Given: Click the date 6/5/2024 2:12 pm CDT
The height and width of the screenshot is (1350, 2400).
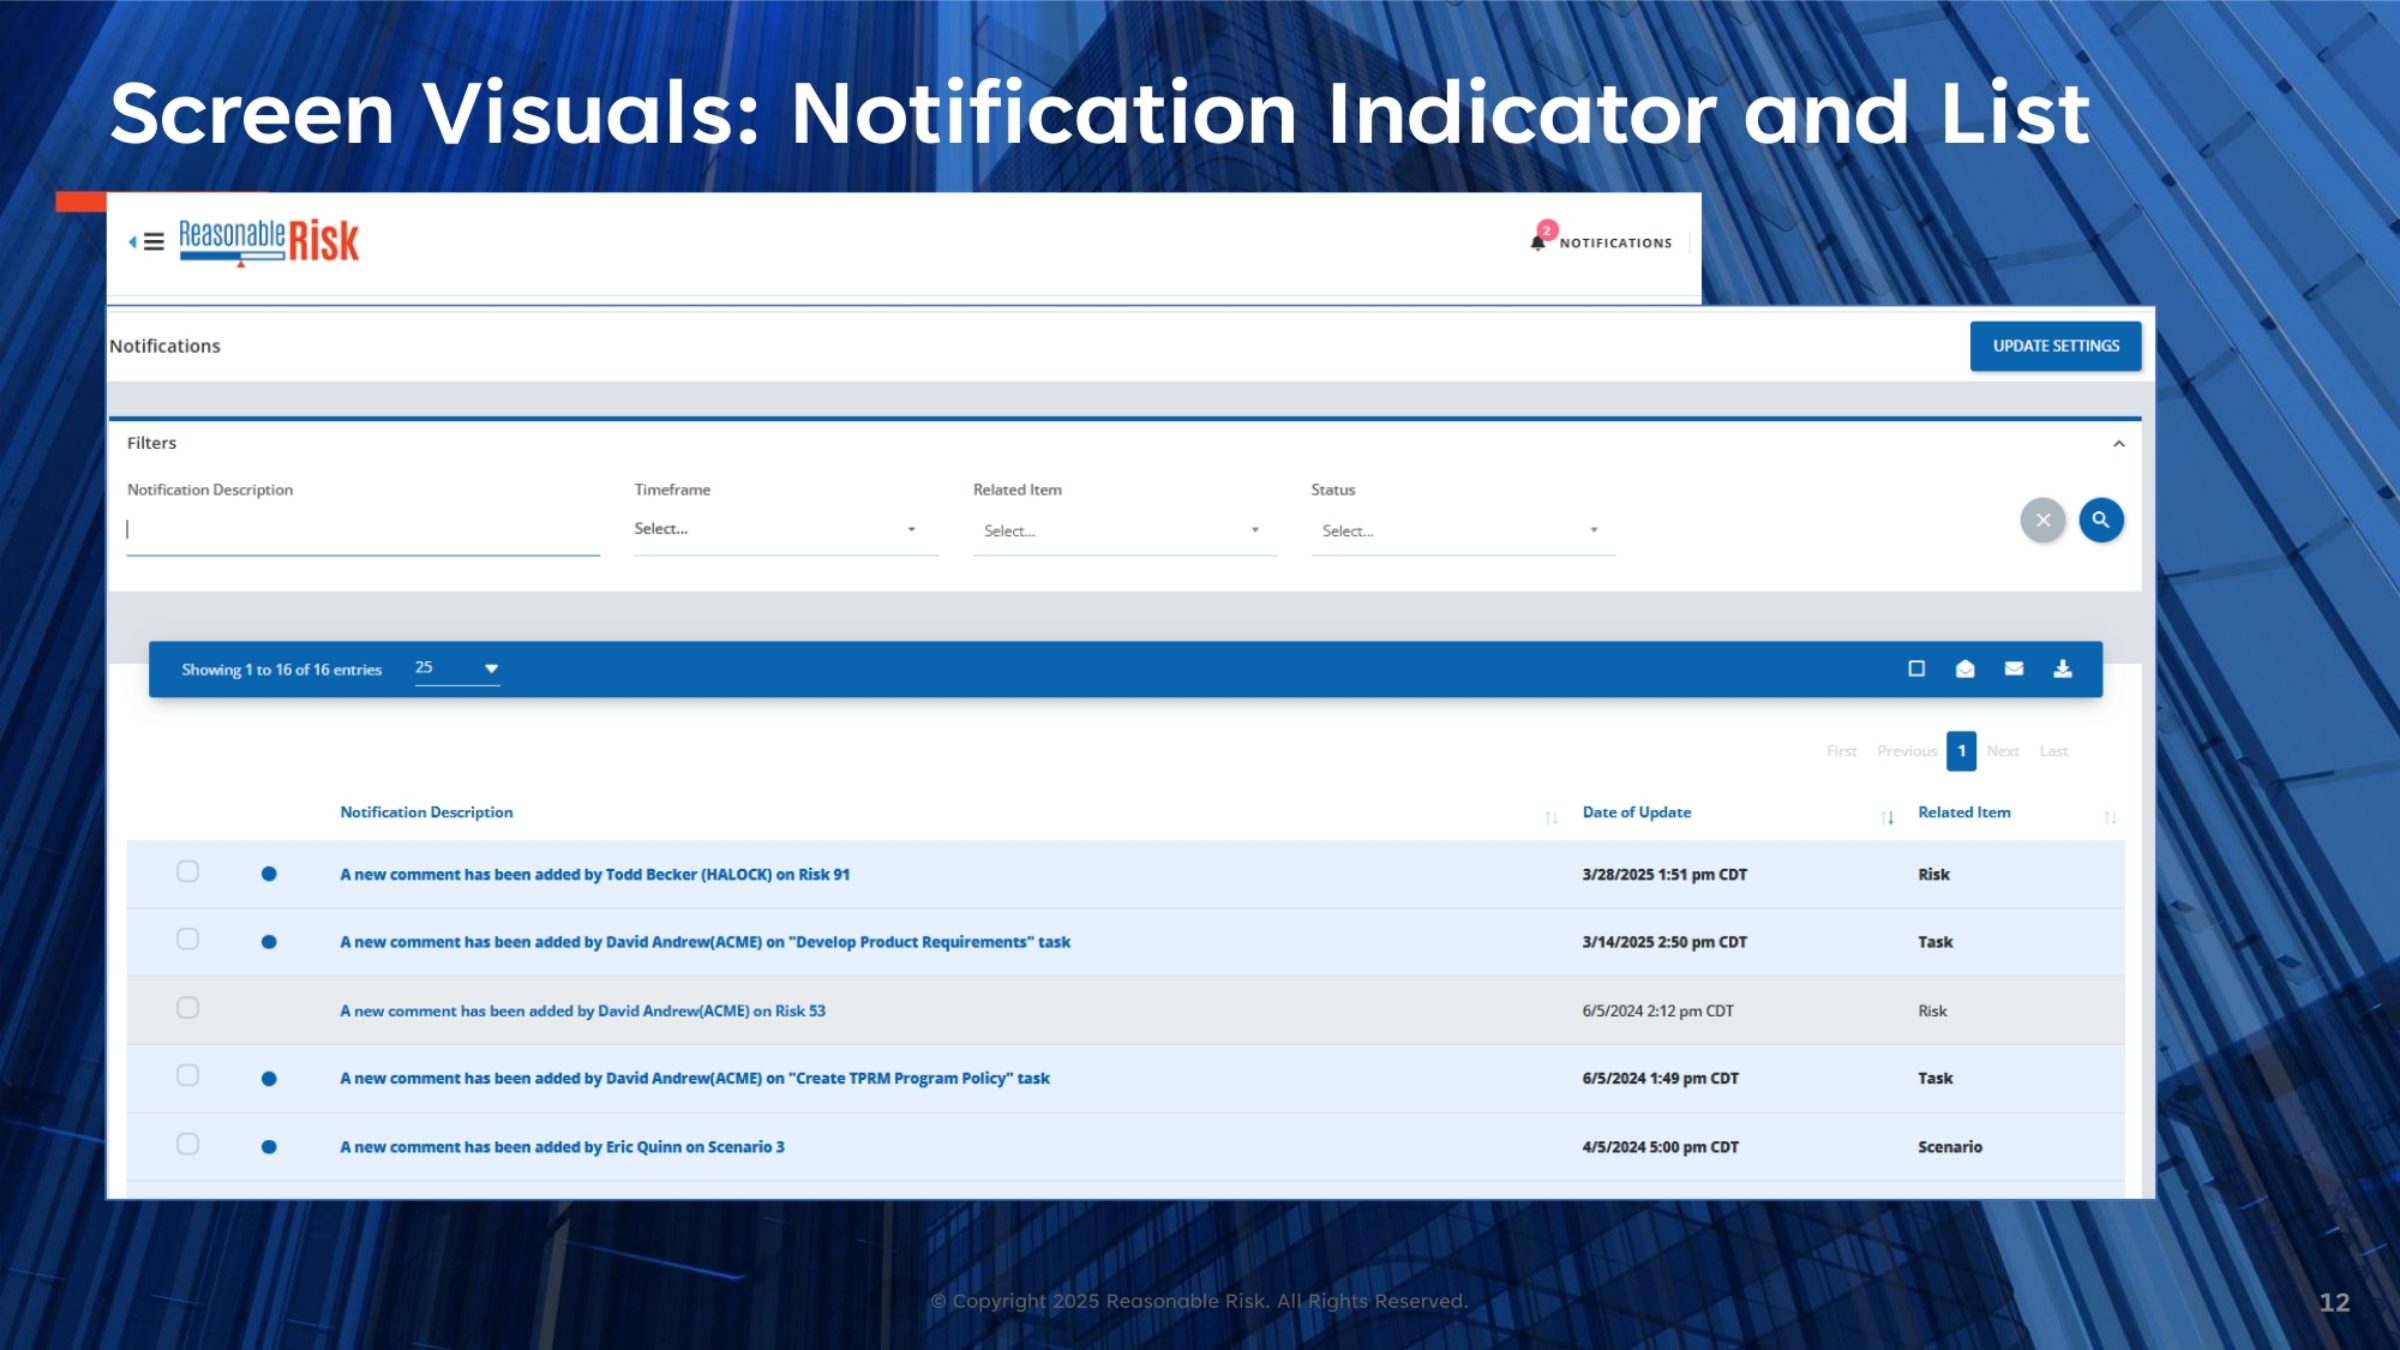Looking at the screenshot, I should (x=1657, y=1011).
